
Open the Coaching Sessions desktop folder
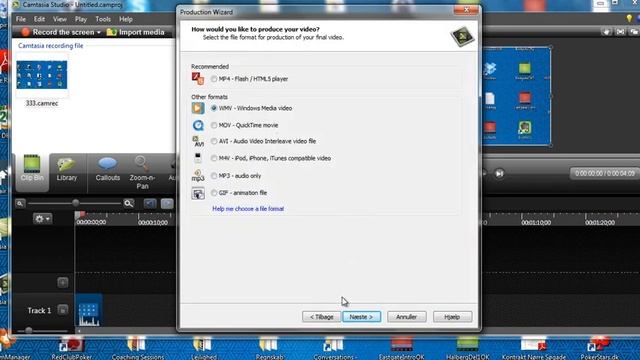click(x=138, y=348)
